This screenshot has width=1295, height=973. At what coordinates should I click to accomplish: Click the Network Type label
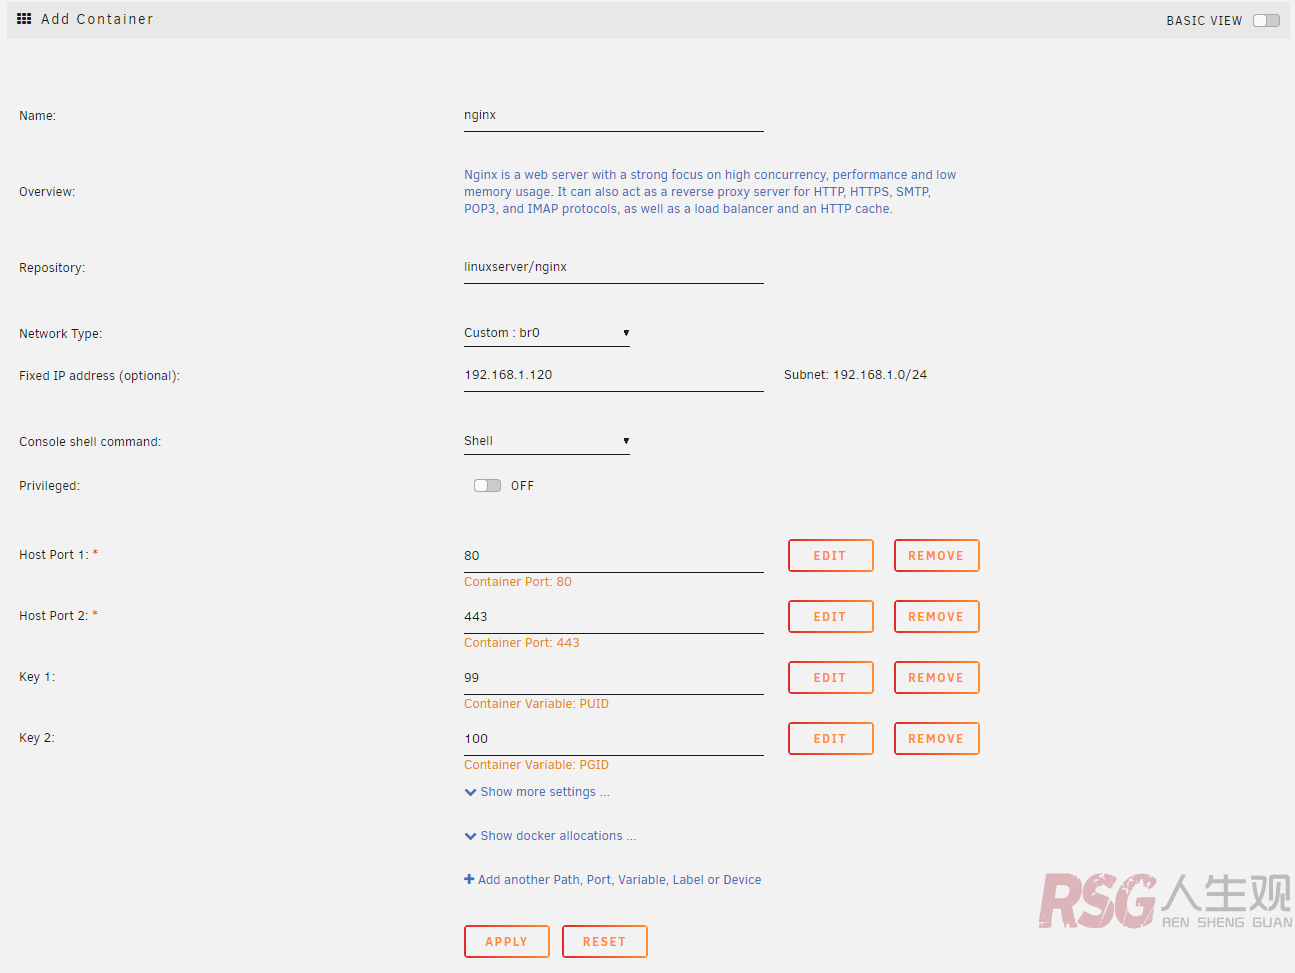click(x=60, y=334)
